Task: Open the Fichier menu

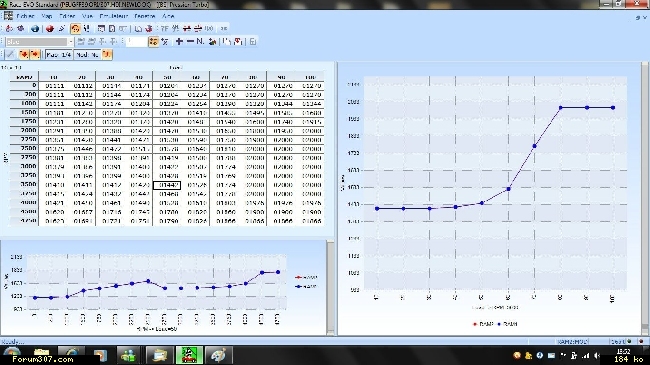Action: pyautogui.click(x=25, y=16)
